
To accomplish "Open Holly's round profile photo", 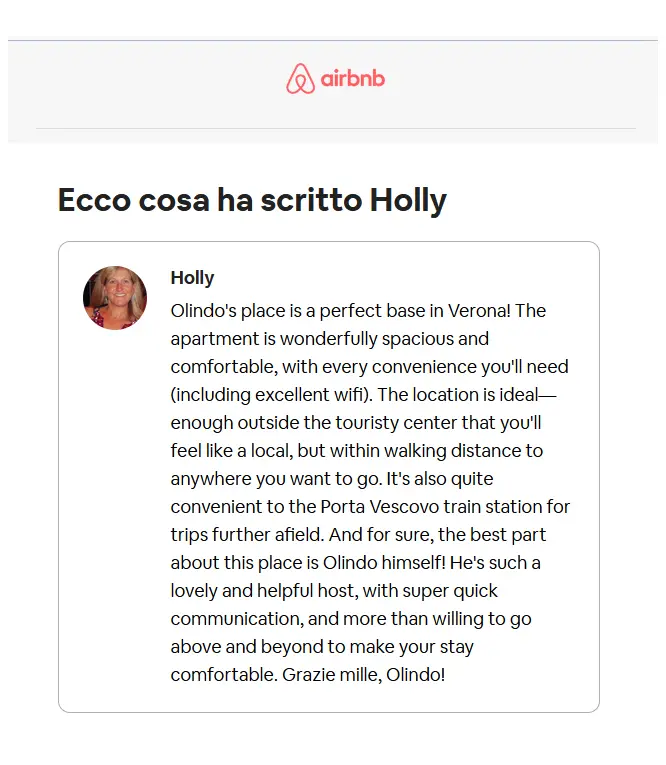I will (x=115, y=298).
